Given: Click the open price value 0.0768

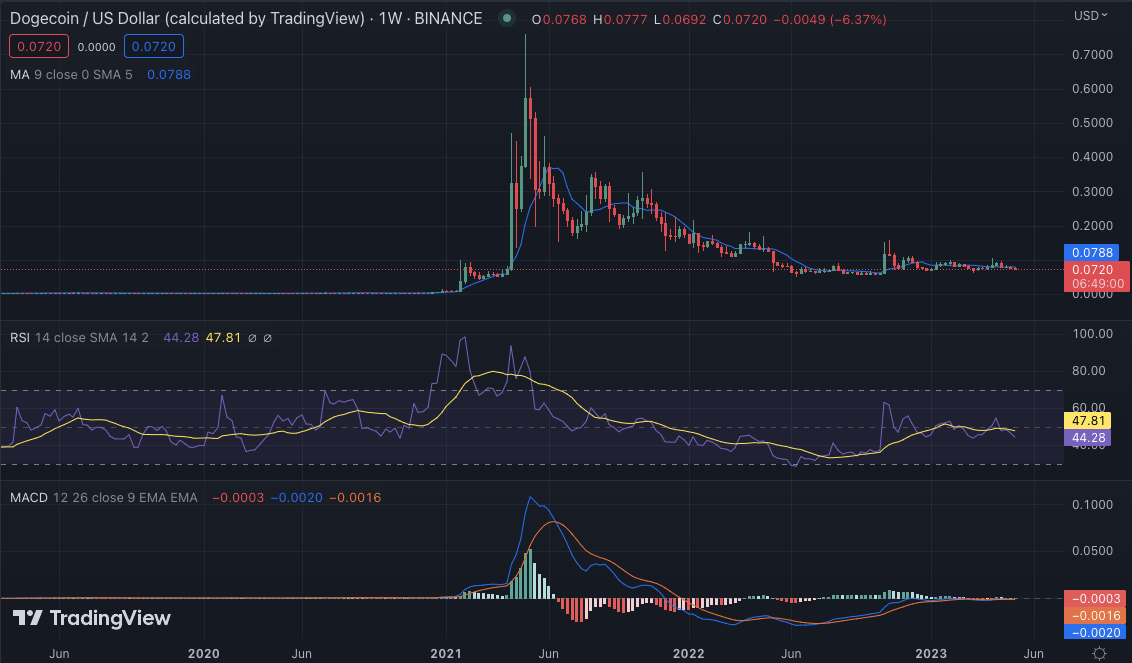Looking at the screenshot, I should (564, 20).
